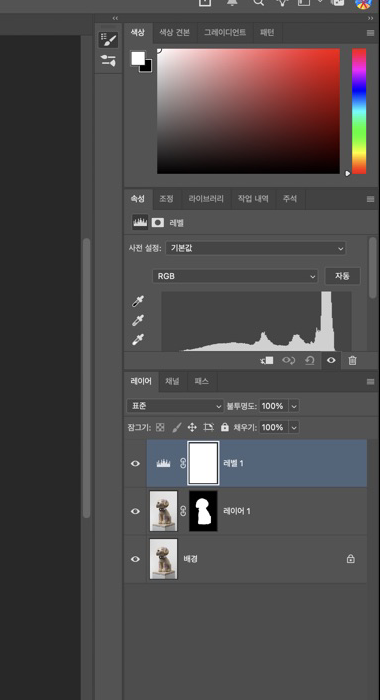The height and width of the screenshot is (700, 380).
Task: Expand icon panels with left double-arrow
Action: [115, 18]
